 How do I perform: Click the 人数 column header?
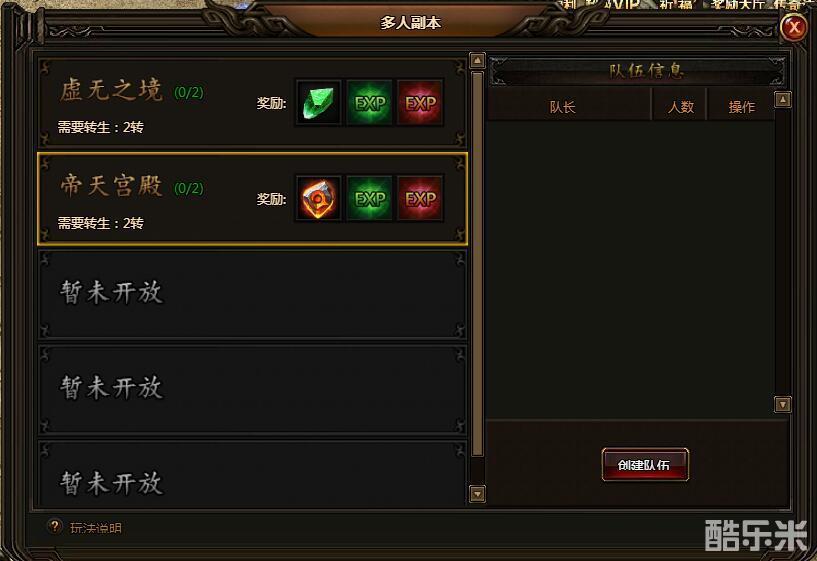coord(680,107)
